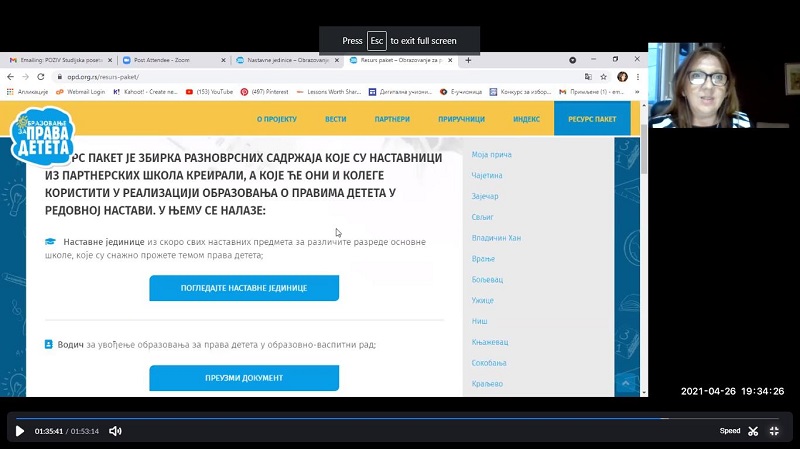Screen dimensions: 800x449
Task: Click the page scroll-to-top arrow button
Action: point(626,383)
